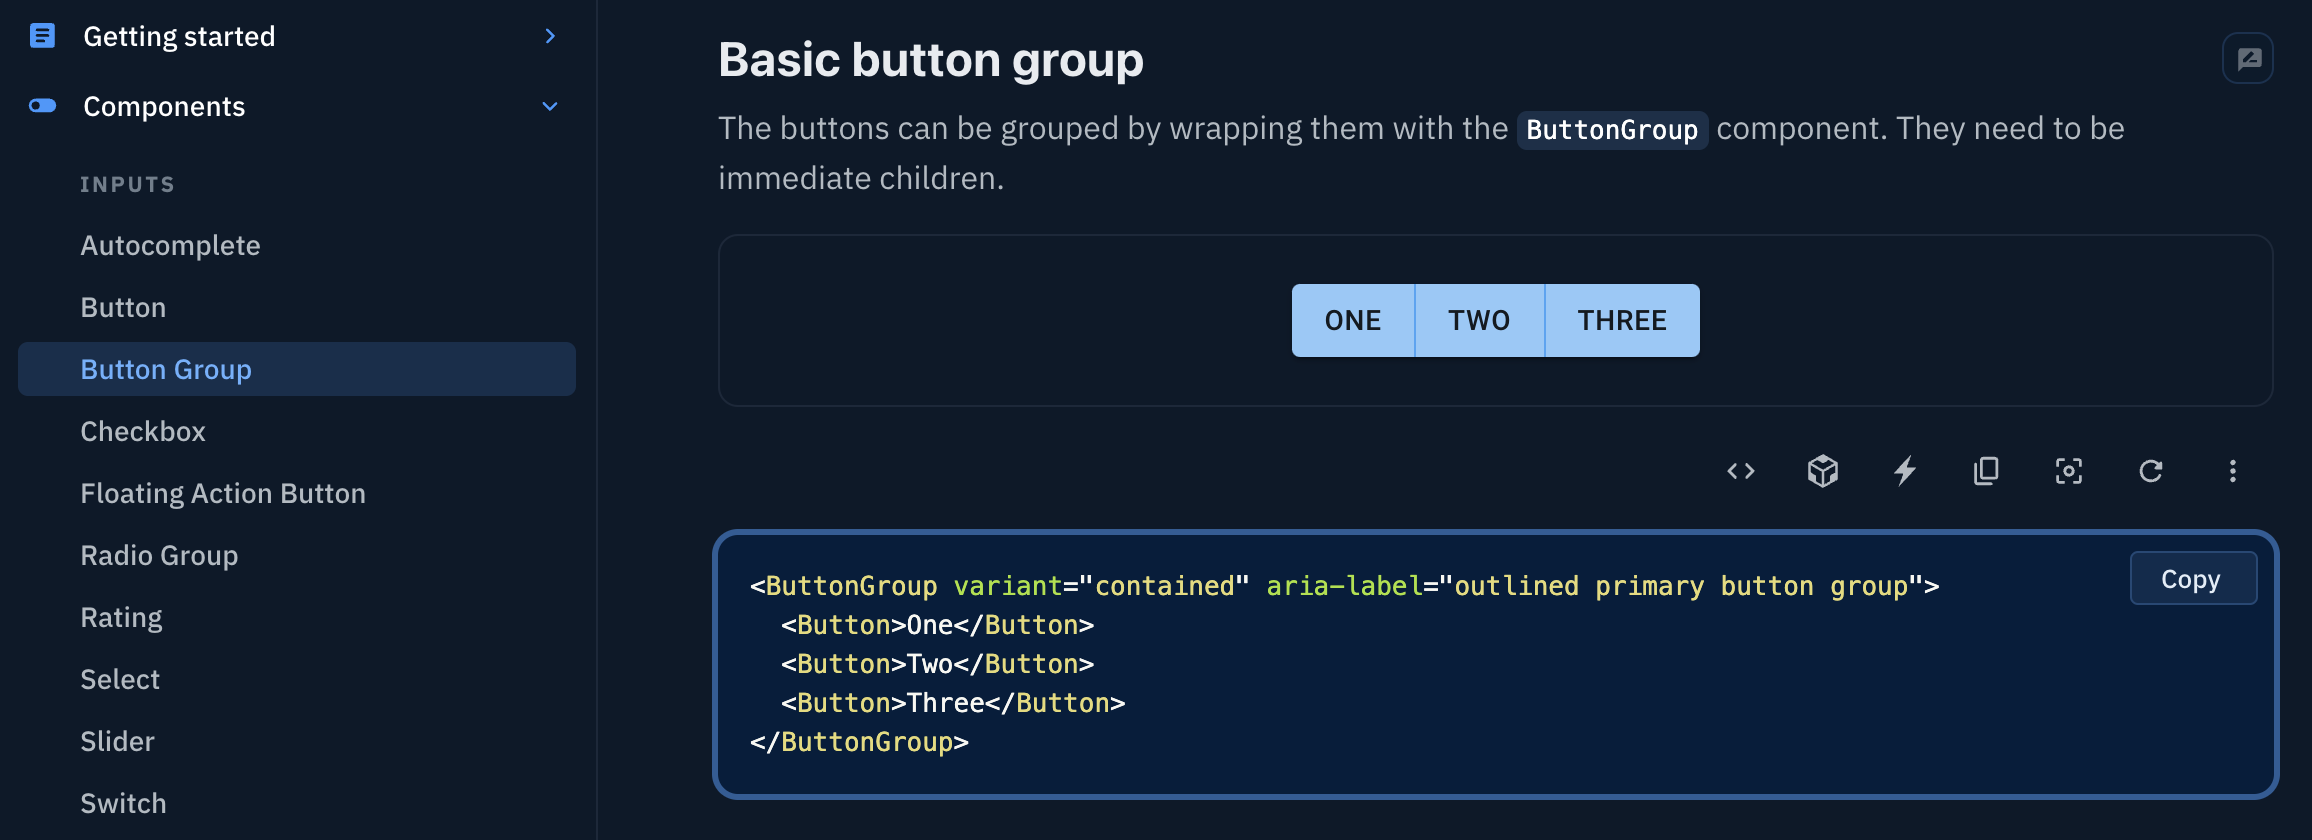The image size is (2312, 840).
Task: Click the THREE button in group
Action: [x=1622, y=320]
